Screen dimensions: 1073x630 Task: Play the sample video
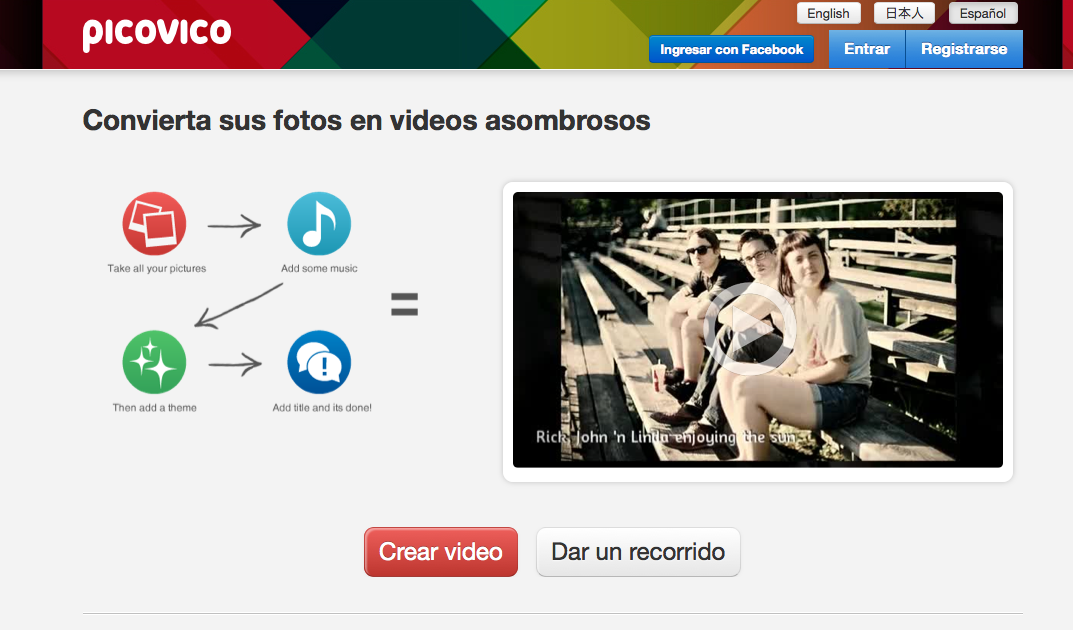coord(748,329)
